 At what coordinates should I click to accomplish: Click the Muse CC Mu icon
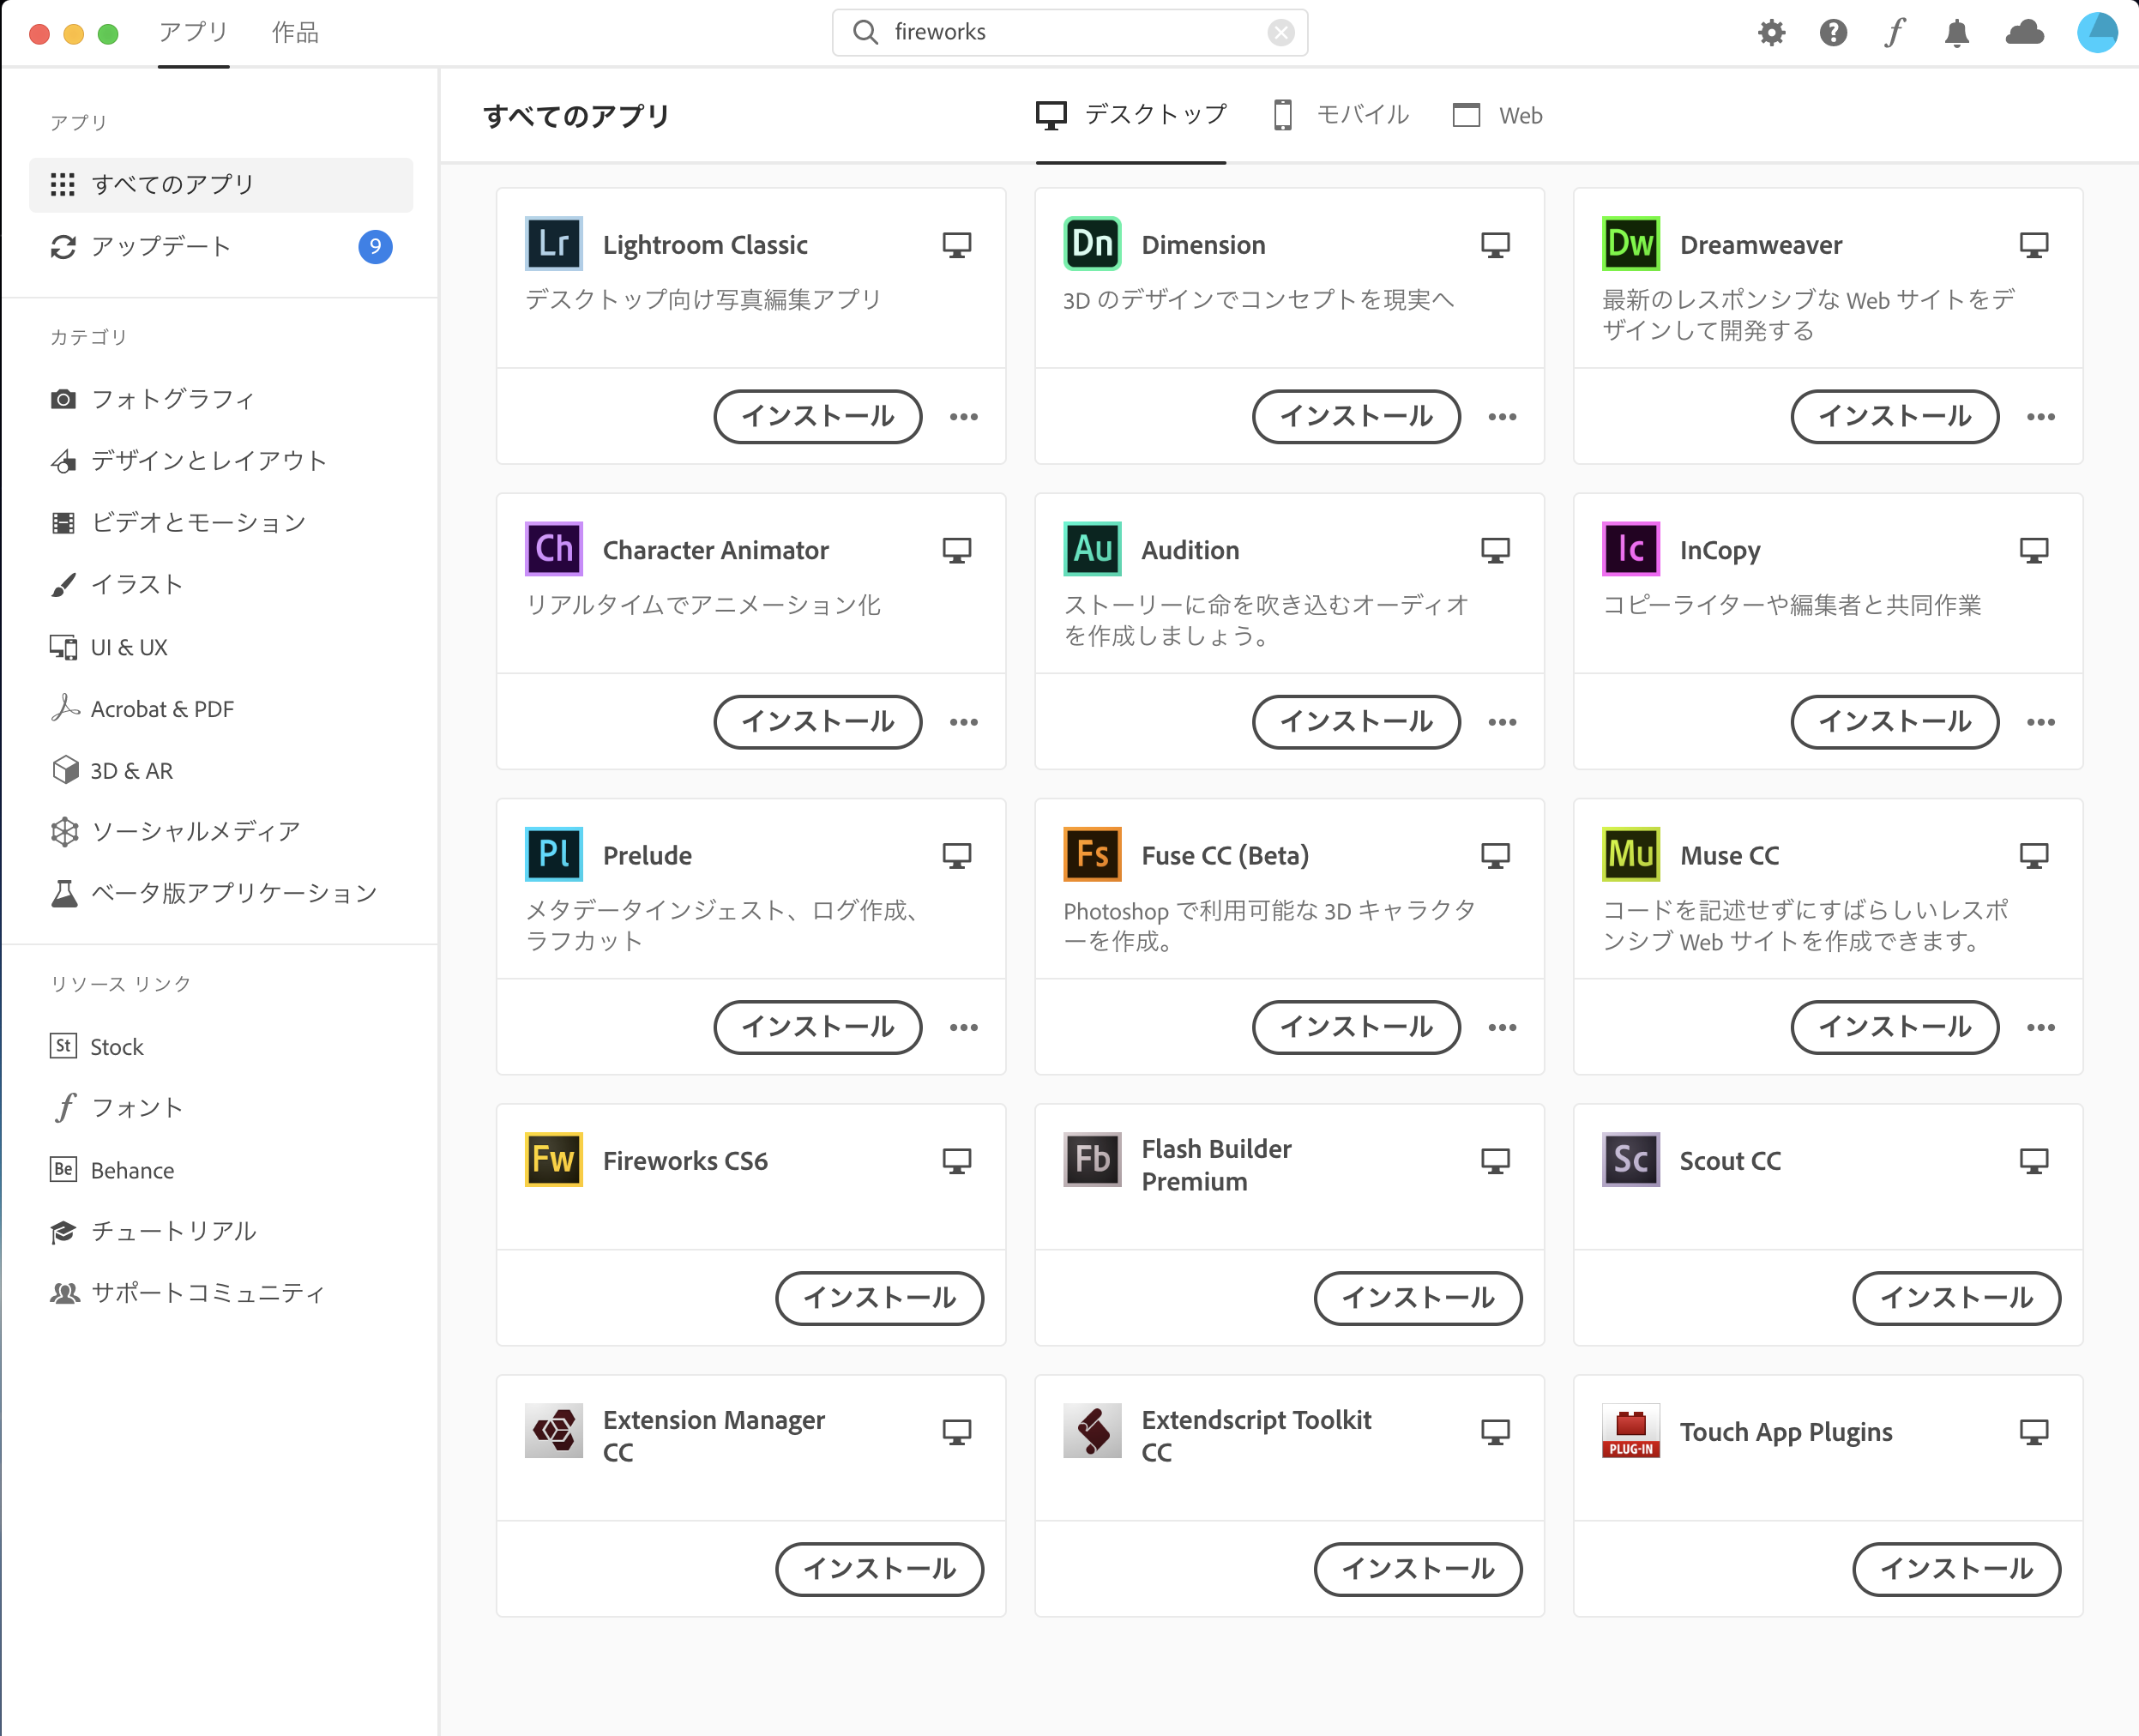1630,854
